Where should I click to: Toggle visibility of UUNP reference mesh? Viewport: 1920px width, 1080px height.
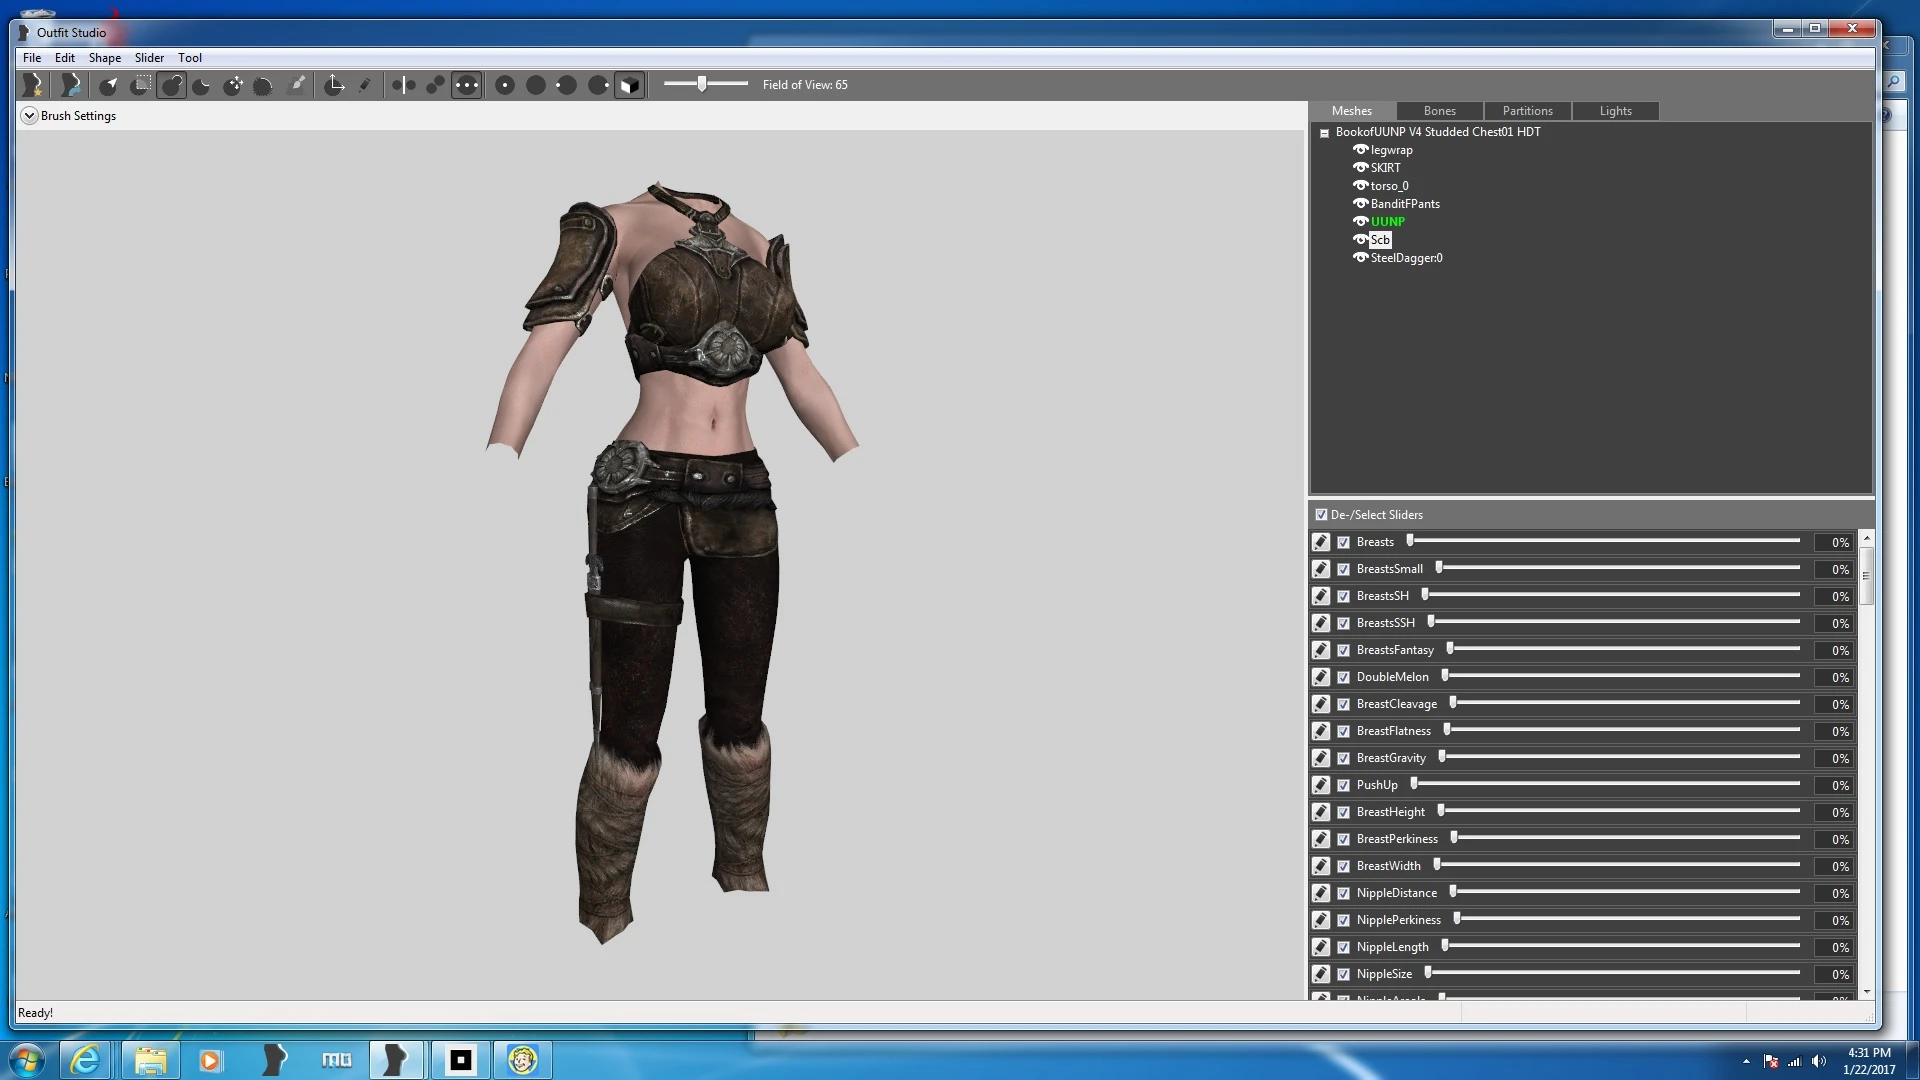click(1360, 221)
